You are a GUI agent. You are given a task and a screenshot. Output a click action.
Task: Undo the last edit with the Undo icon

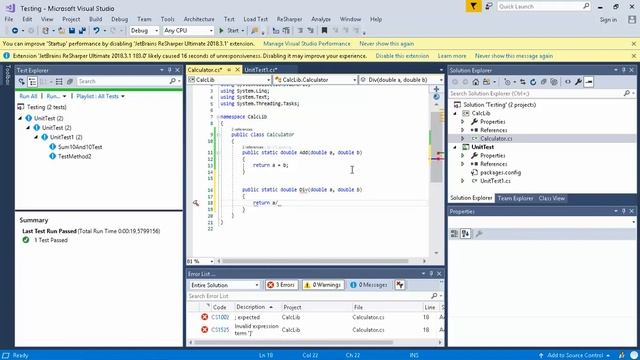(96, 31)
